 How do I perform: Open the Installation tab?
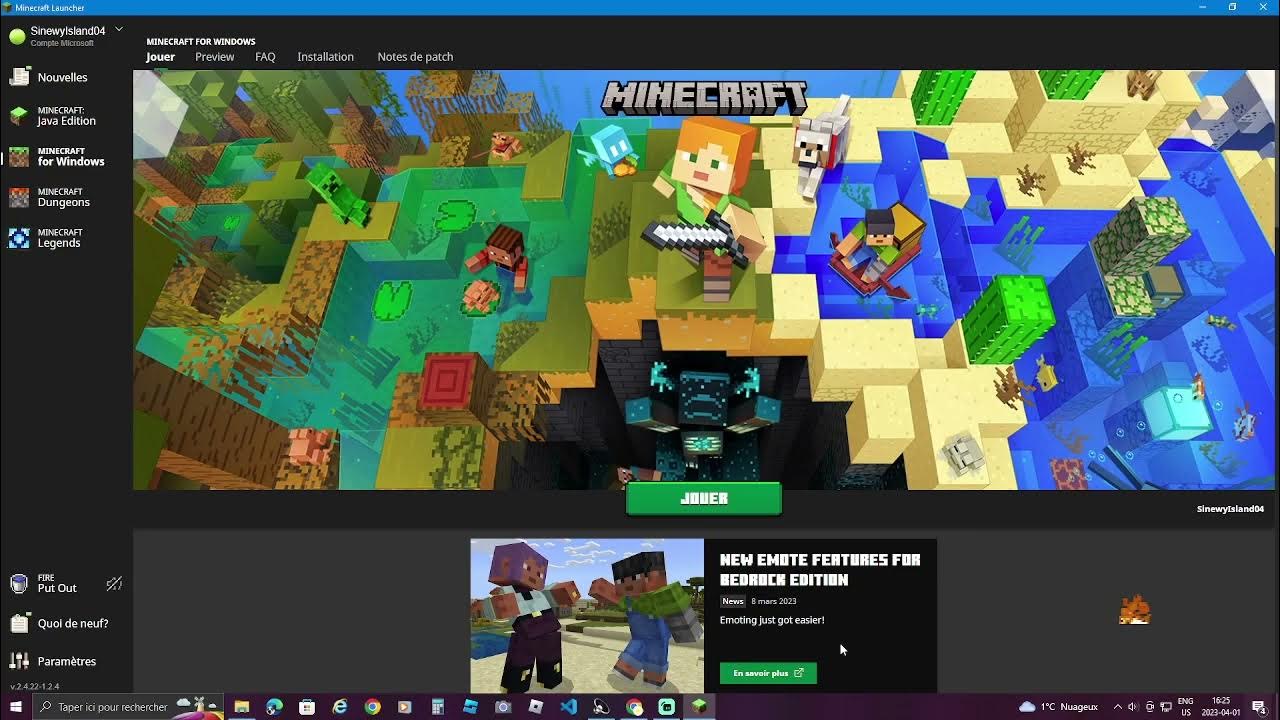tap(325, 57)
